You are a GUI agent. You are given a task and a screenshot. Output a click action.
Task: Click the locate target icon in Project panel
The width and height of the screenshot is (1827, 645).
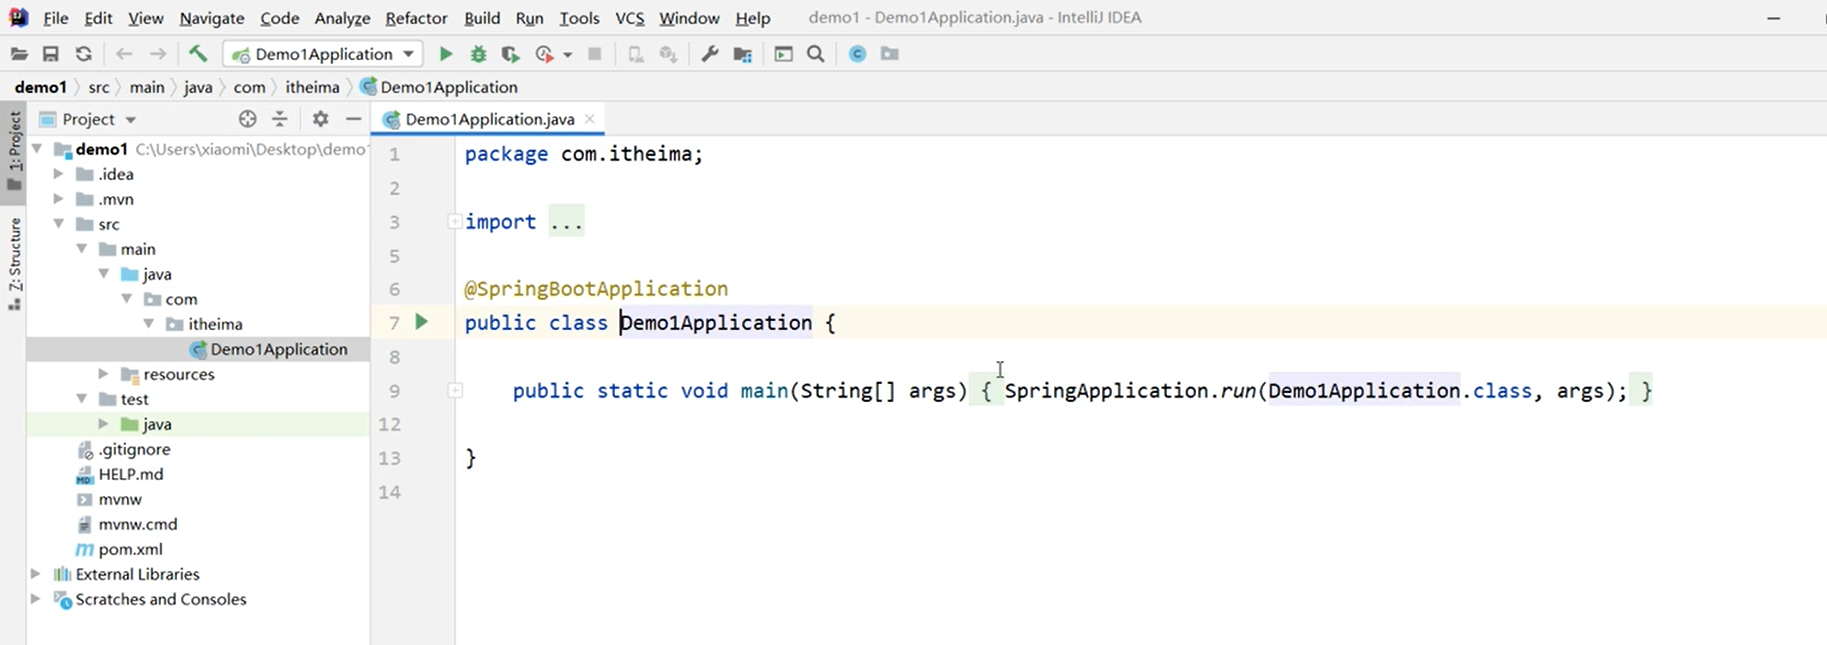(248, 119)
